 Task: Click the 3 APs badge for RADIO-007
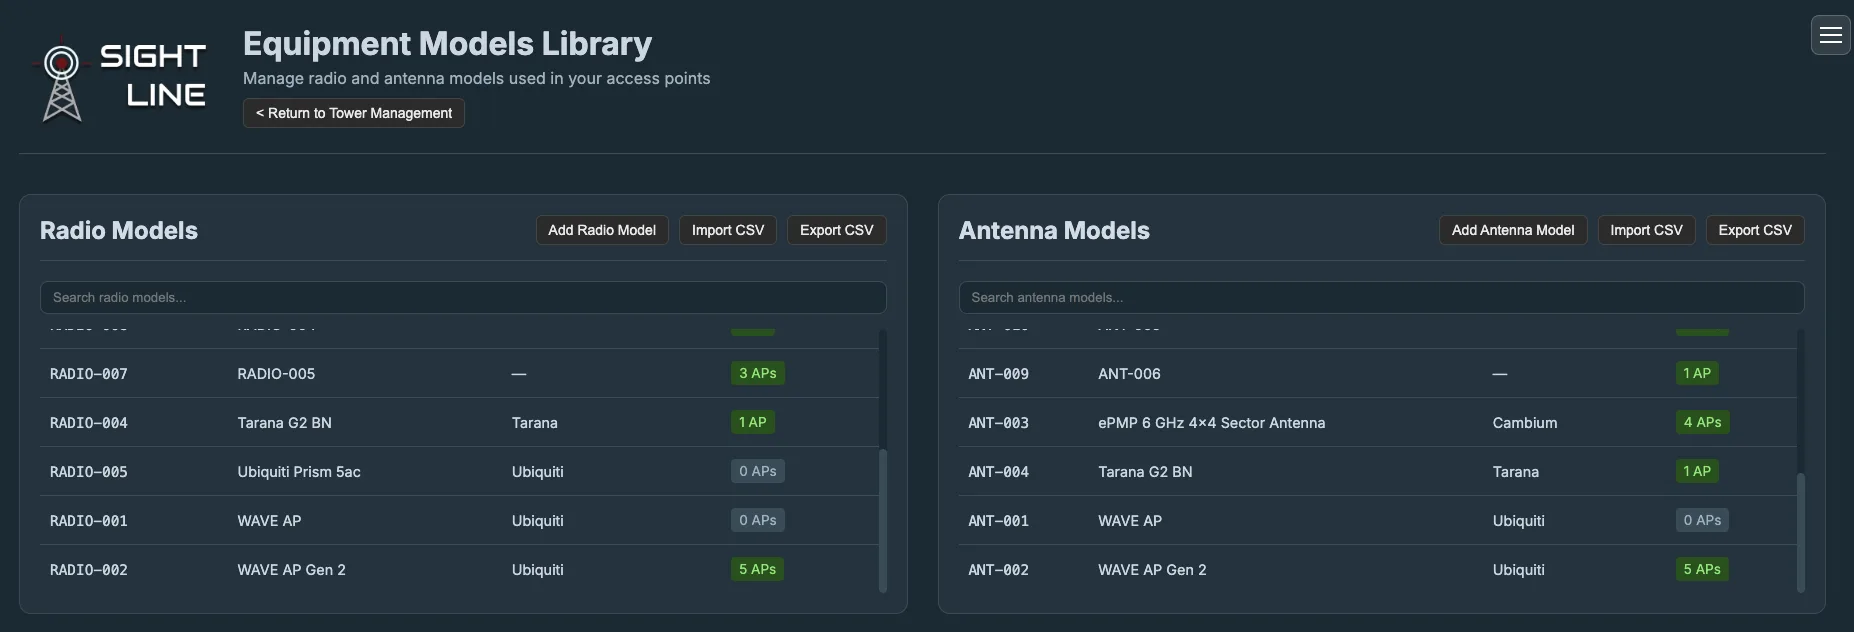(757, 373)
